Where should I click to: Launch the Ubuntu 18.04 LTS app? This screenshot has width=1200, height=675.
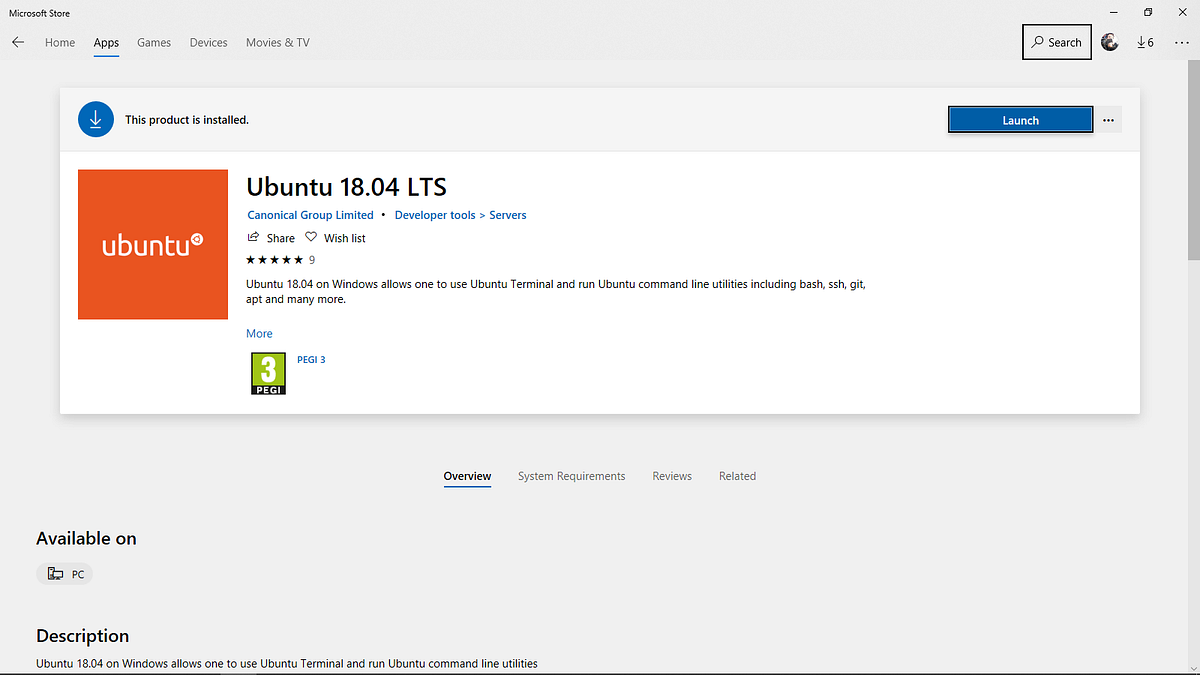[x=1020, y=119]
